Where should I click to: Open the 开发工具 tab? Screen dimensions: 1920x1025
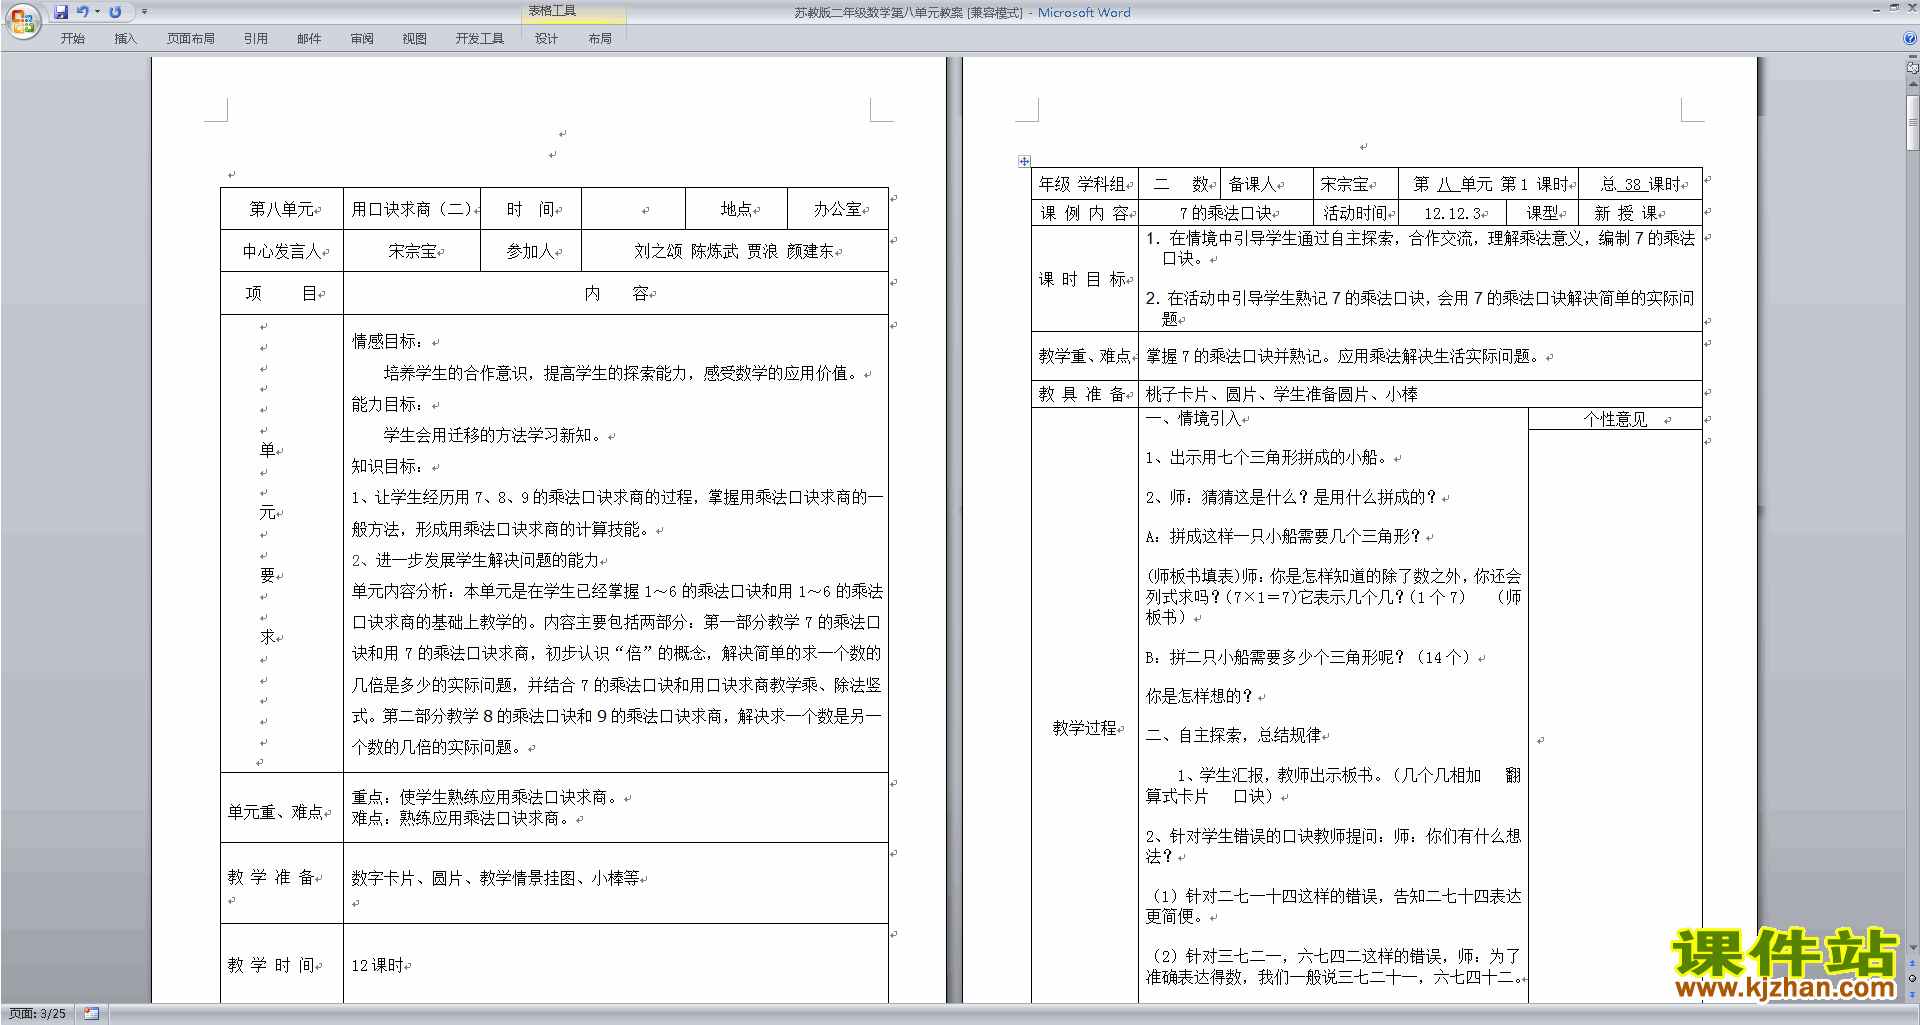coord(480,39)
